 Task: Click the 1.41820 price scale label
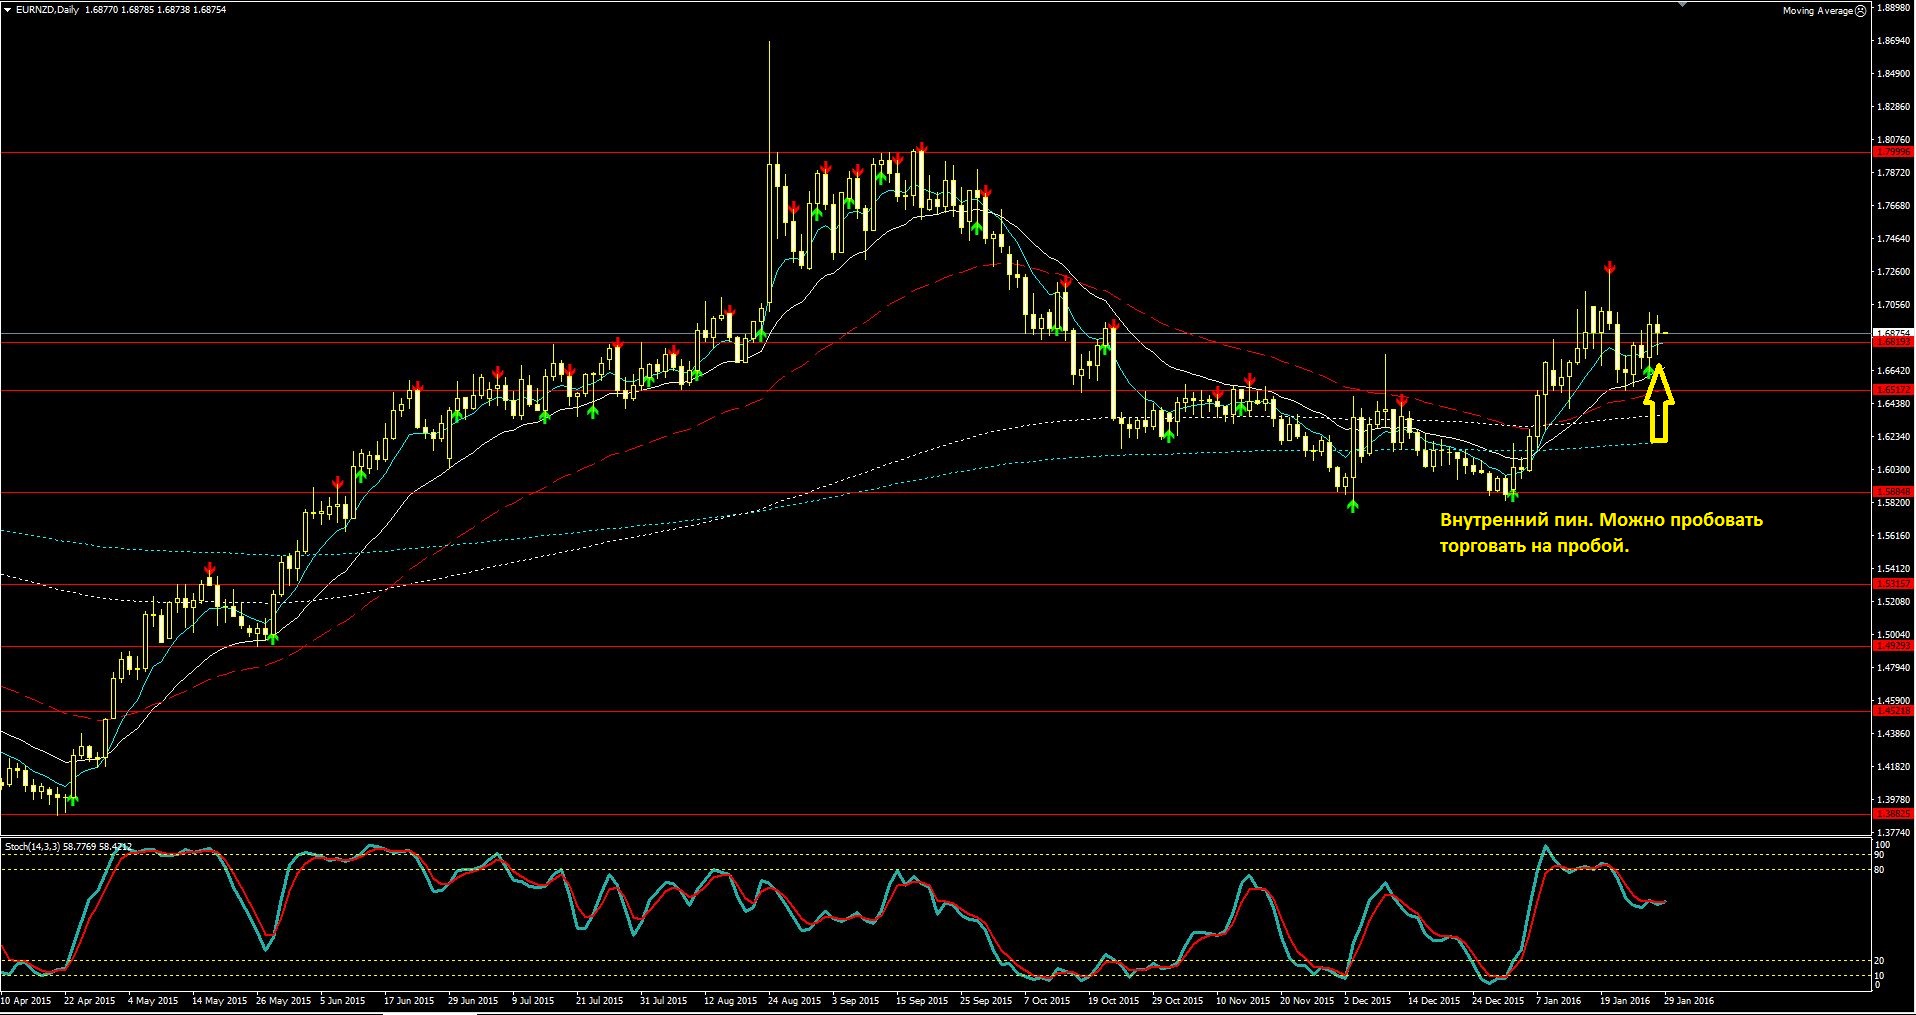click(1895, 767)
